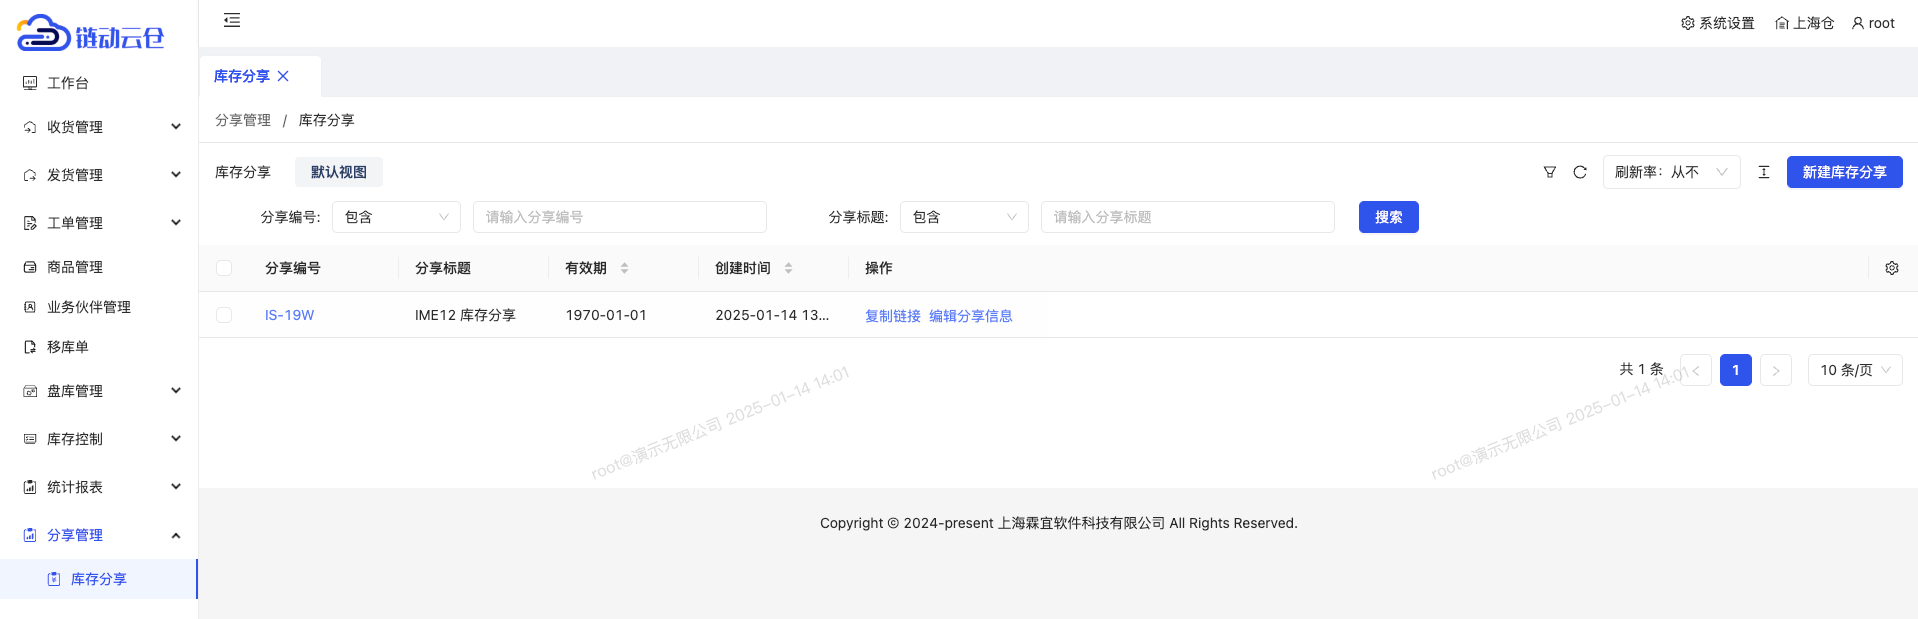
Task: Click the refresh icon in the toolbar
Action: (x=1580, y=172)
